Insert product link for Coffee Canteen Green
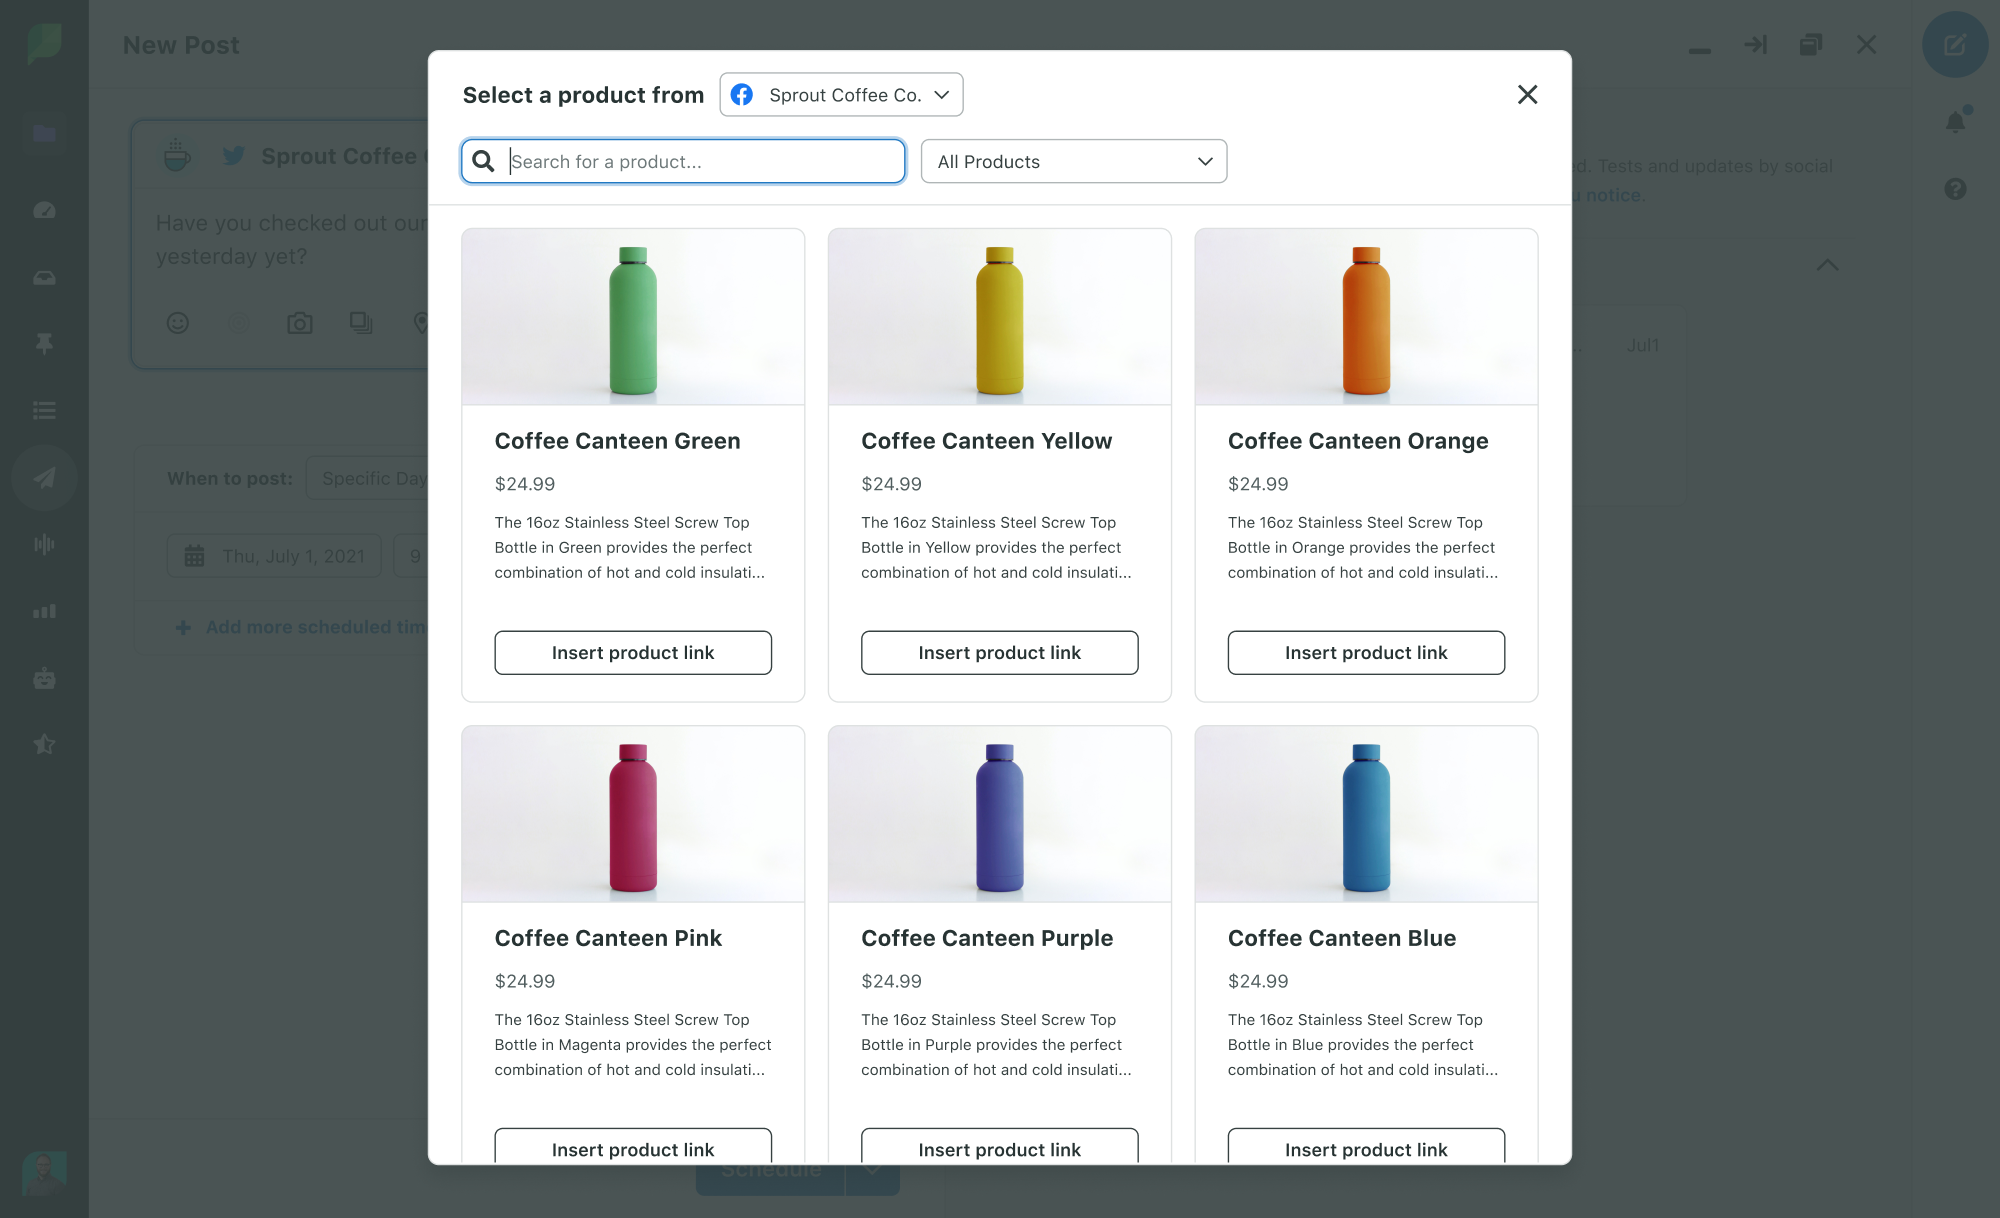Image resolution: width=2000 pixels, height=1218 pixels. click(x=631, y=653)
